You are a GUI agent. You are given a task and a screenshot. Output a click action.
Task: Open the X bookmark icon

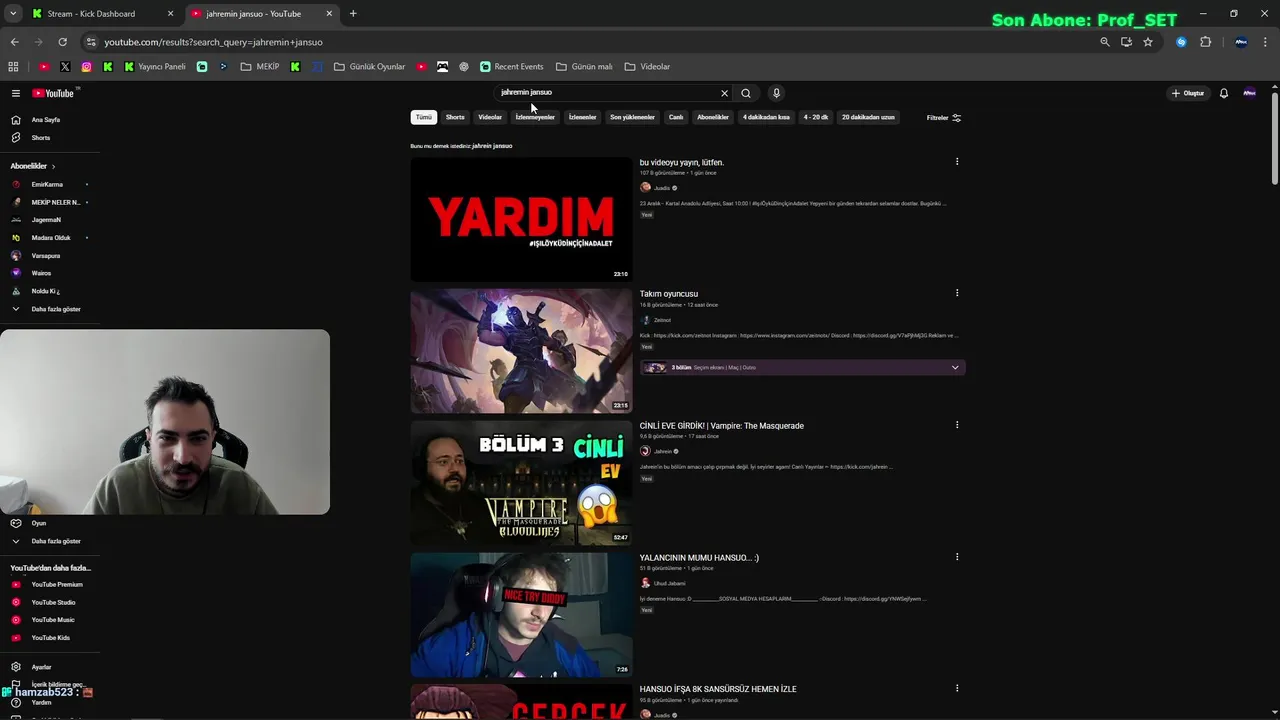[x=65, y=67]
